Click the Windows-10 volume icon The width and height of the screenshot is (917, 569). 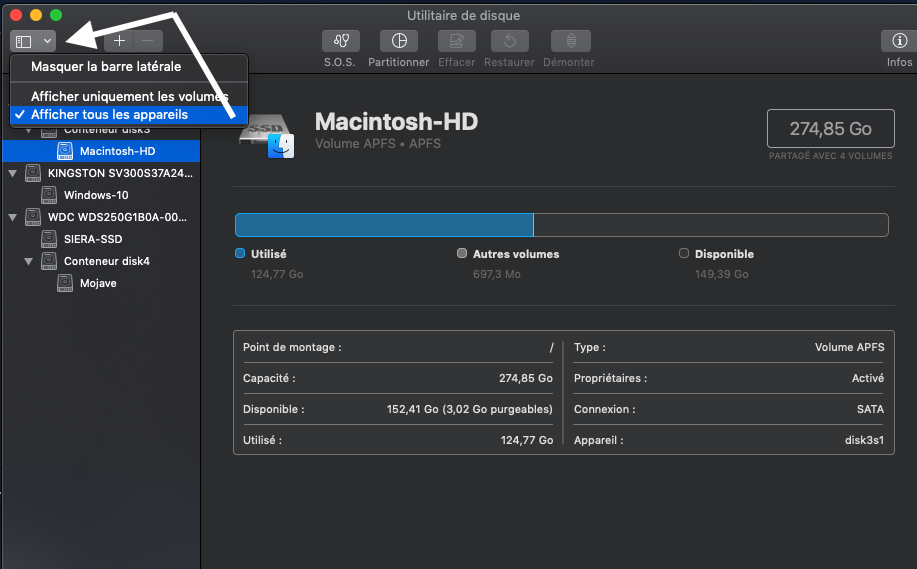click(49, 195)
